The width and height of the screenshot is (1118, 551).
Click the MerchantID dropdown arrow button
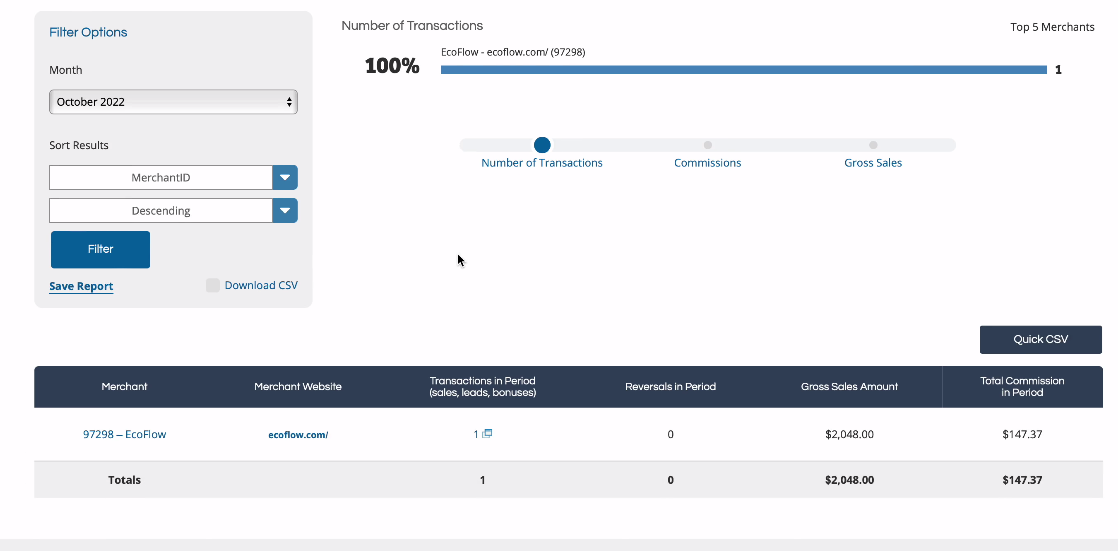click(284, 177)
